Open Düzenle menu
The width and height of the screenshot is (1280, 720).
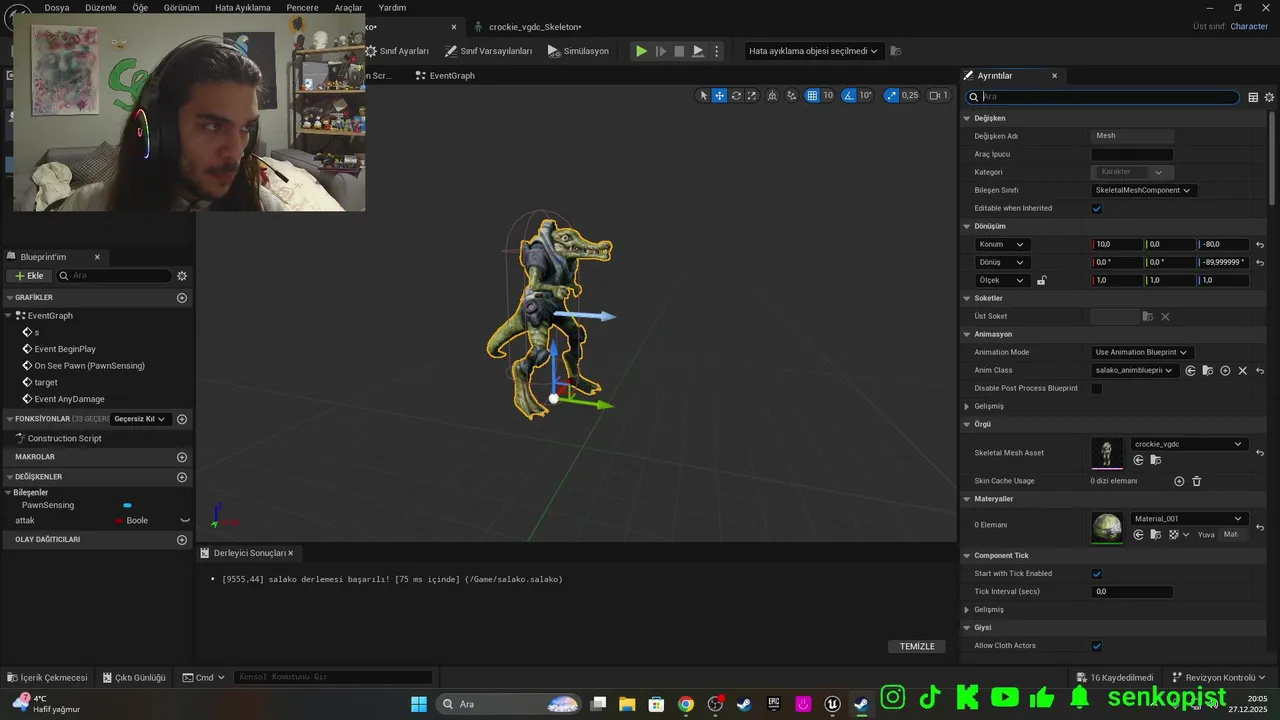click(101, 7)
